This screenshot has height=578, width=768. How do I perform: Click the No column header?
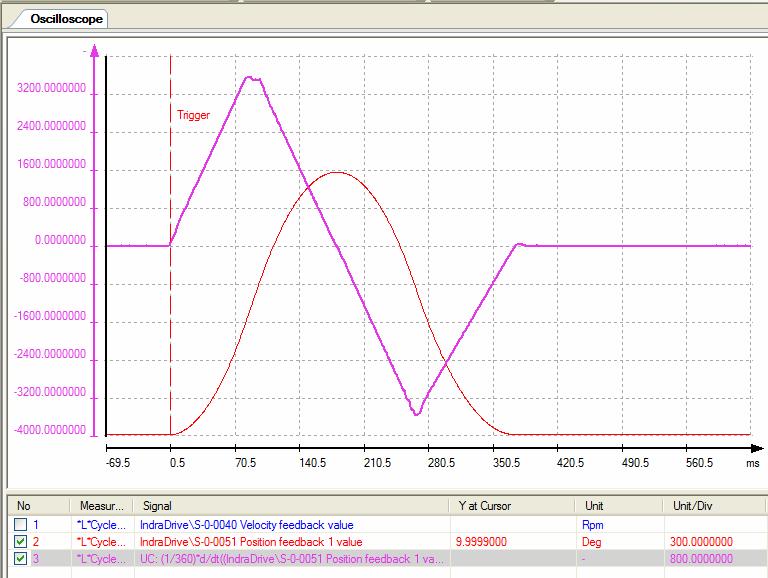[38, 506]
